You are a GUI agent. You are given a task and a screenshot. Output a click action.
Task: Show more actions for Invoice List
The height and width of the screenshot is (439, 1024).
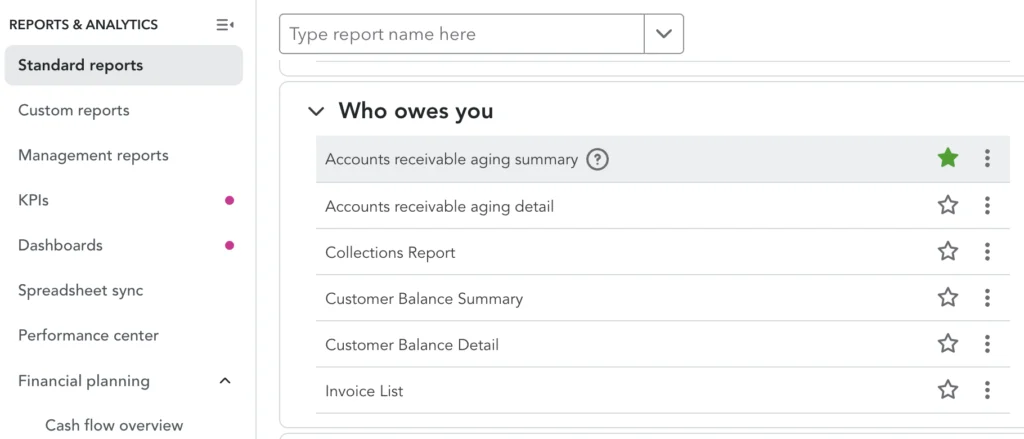tap(987, 390)
